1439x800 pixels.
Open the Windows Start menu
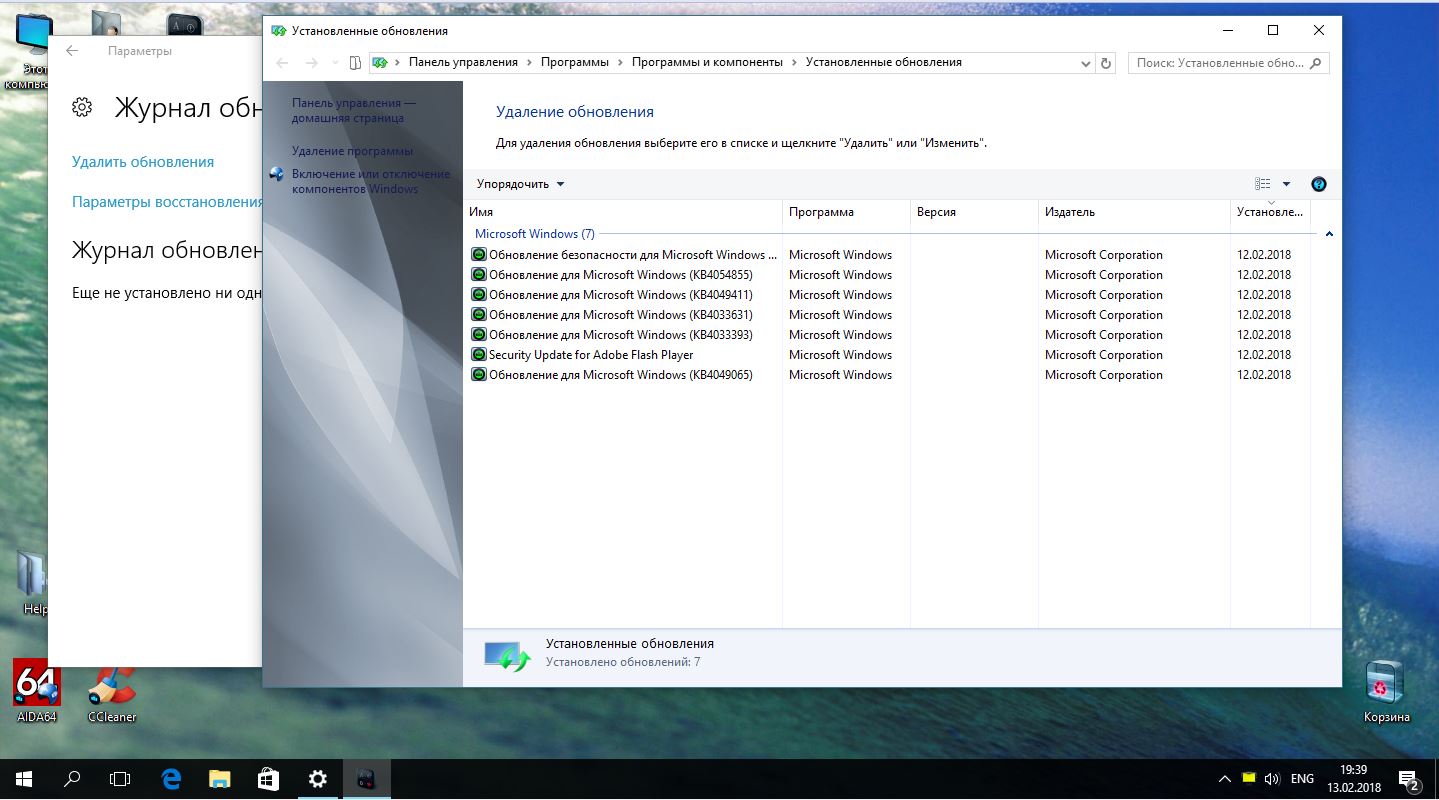coord(24,778)
